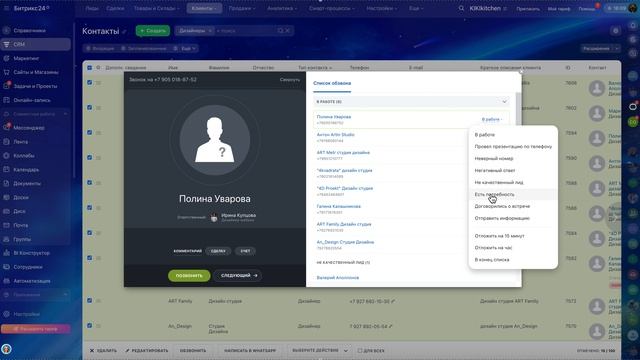Click green Создать button

pyautogui.click(x=153, y=31)
